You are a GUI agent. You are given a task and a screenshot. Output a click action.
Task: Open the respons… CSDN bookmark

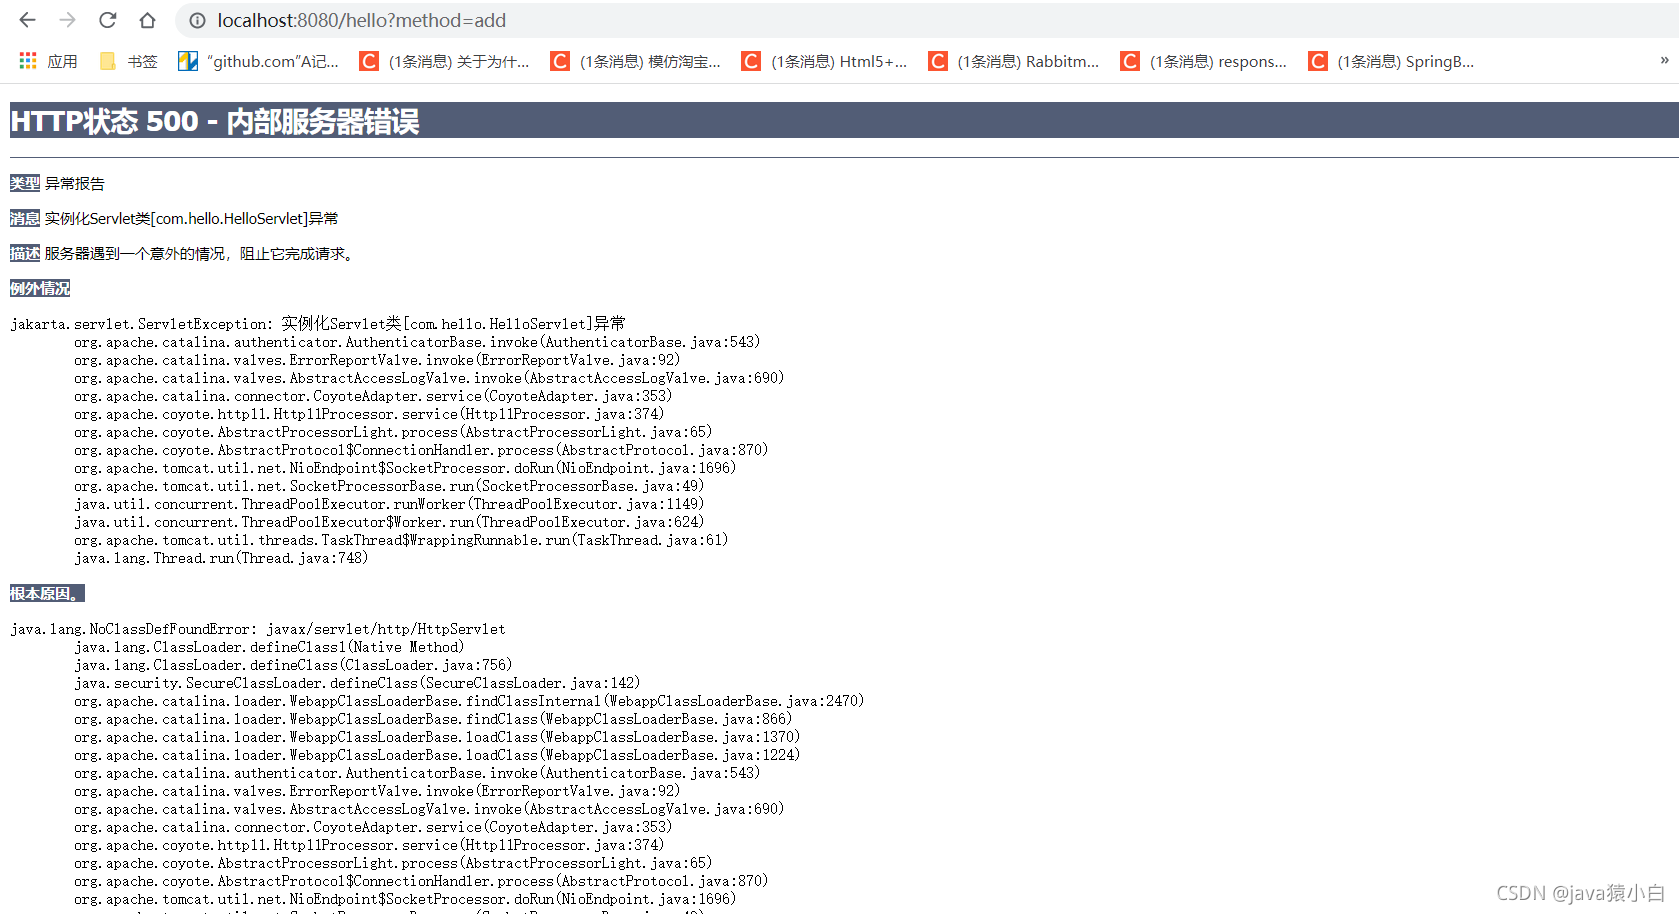pos(1204,61)
